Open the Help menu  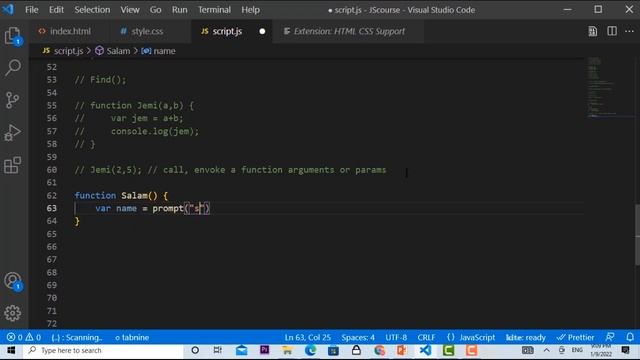coord(250,9)
